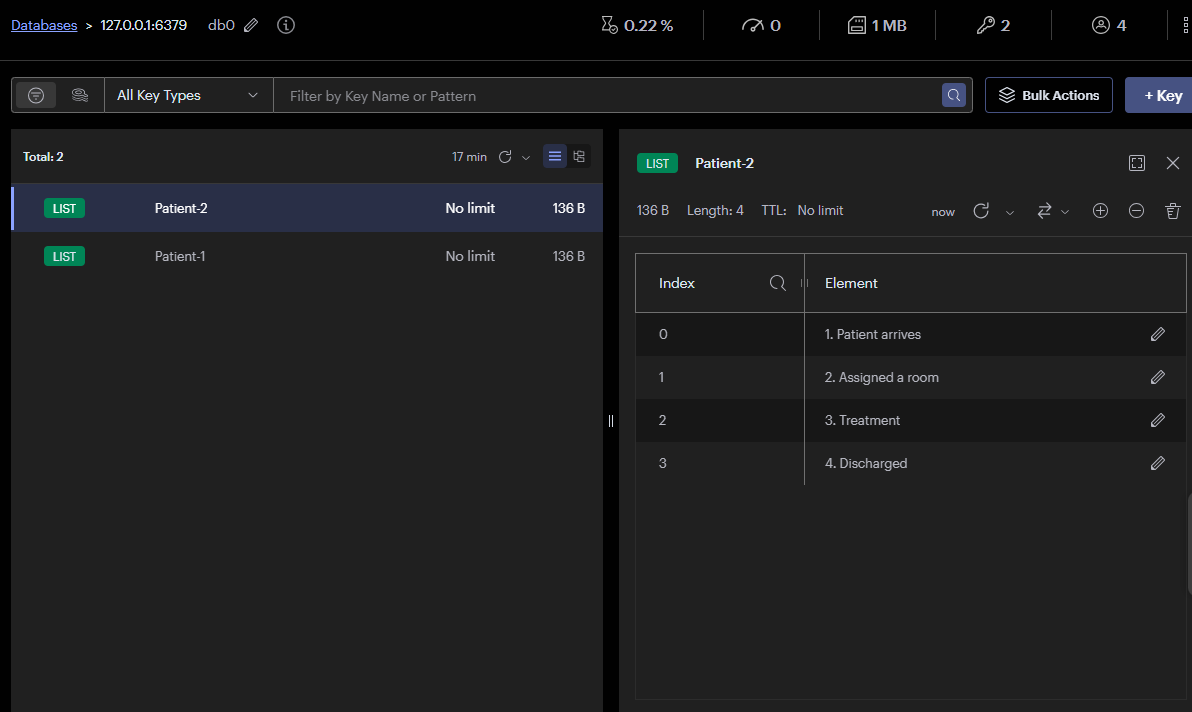Screen dimensions: 1192x712
Task: Open the header overflow kebab menu
Action: (1184, 24)
